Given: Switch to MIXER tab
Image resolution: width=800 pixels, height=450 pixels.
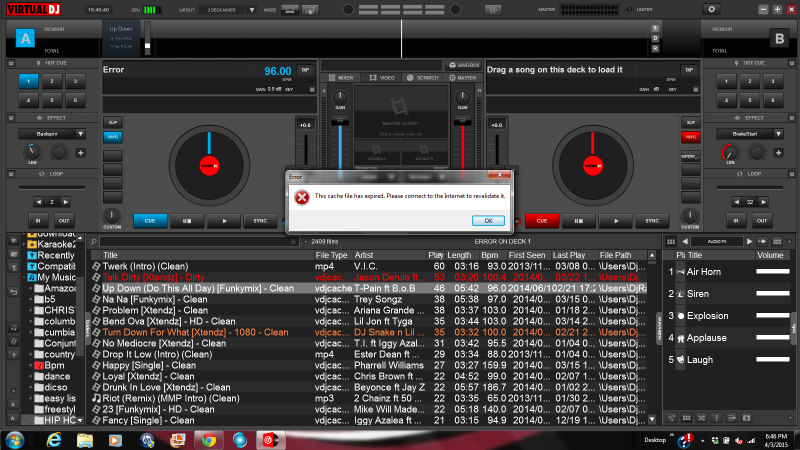Looking at the screenshot, I should tap(341, 78).
